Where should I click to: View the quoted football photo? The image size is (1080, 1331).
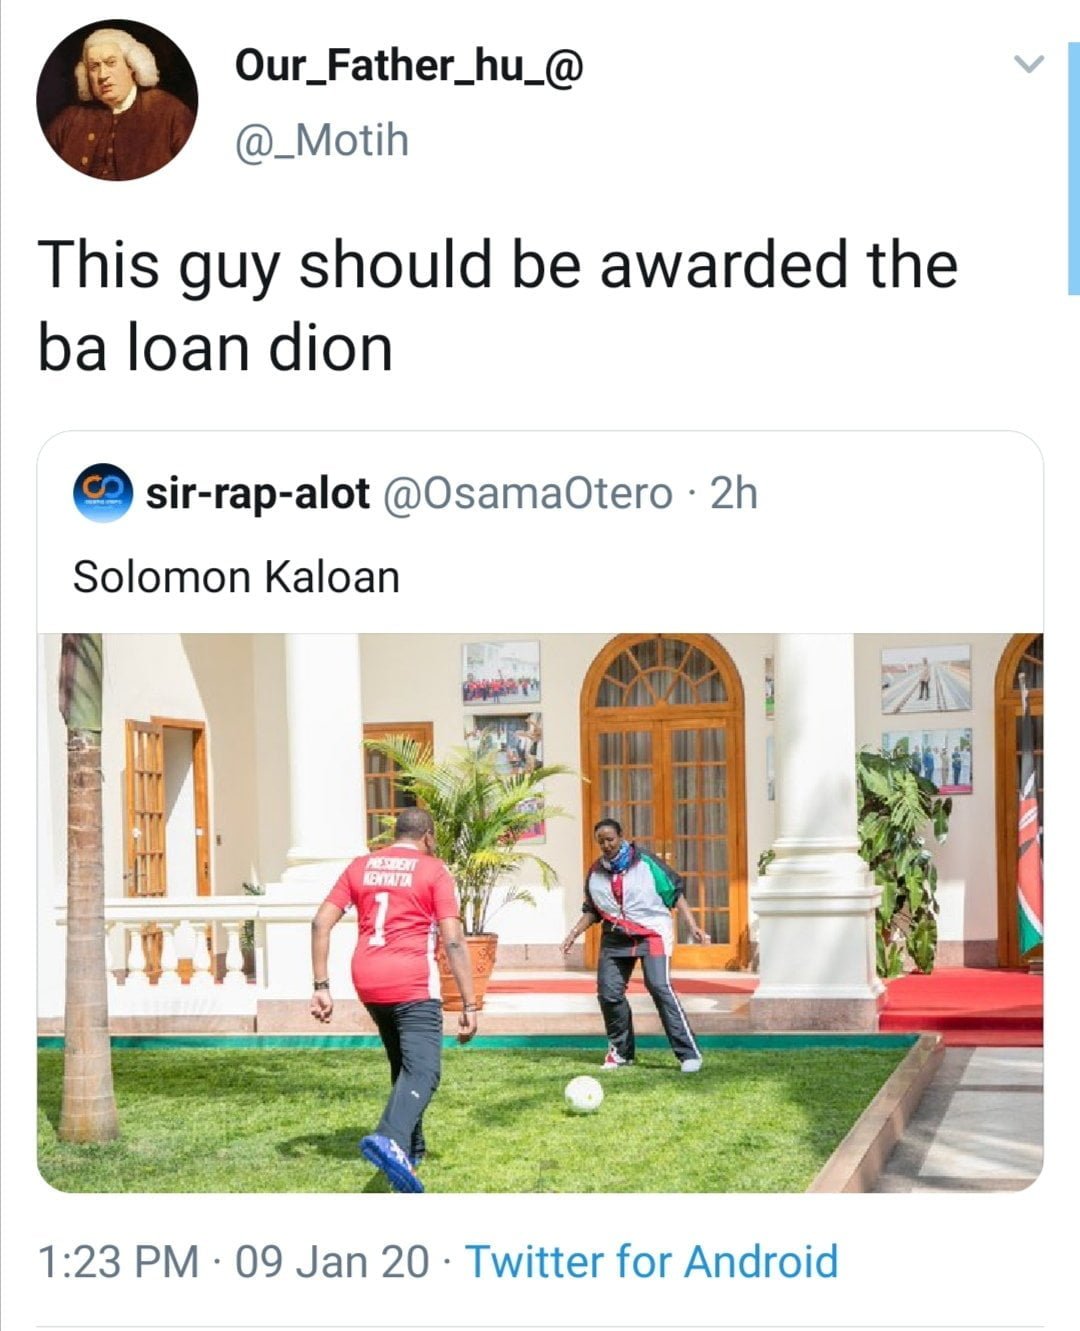tap(540, 912)
